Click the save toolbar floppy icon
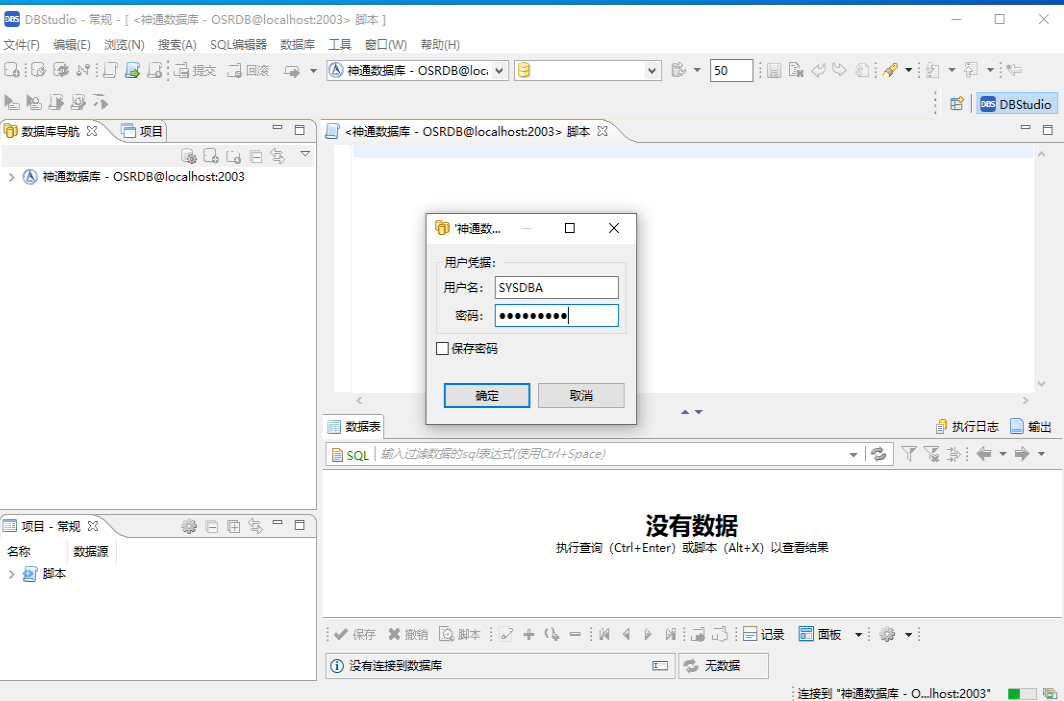1064x701 pixels. pos(774,70)
